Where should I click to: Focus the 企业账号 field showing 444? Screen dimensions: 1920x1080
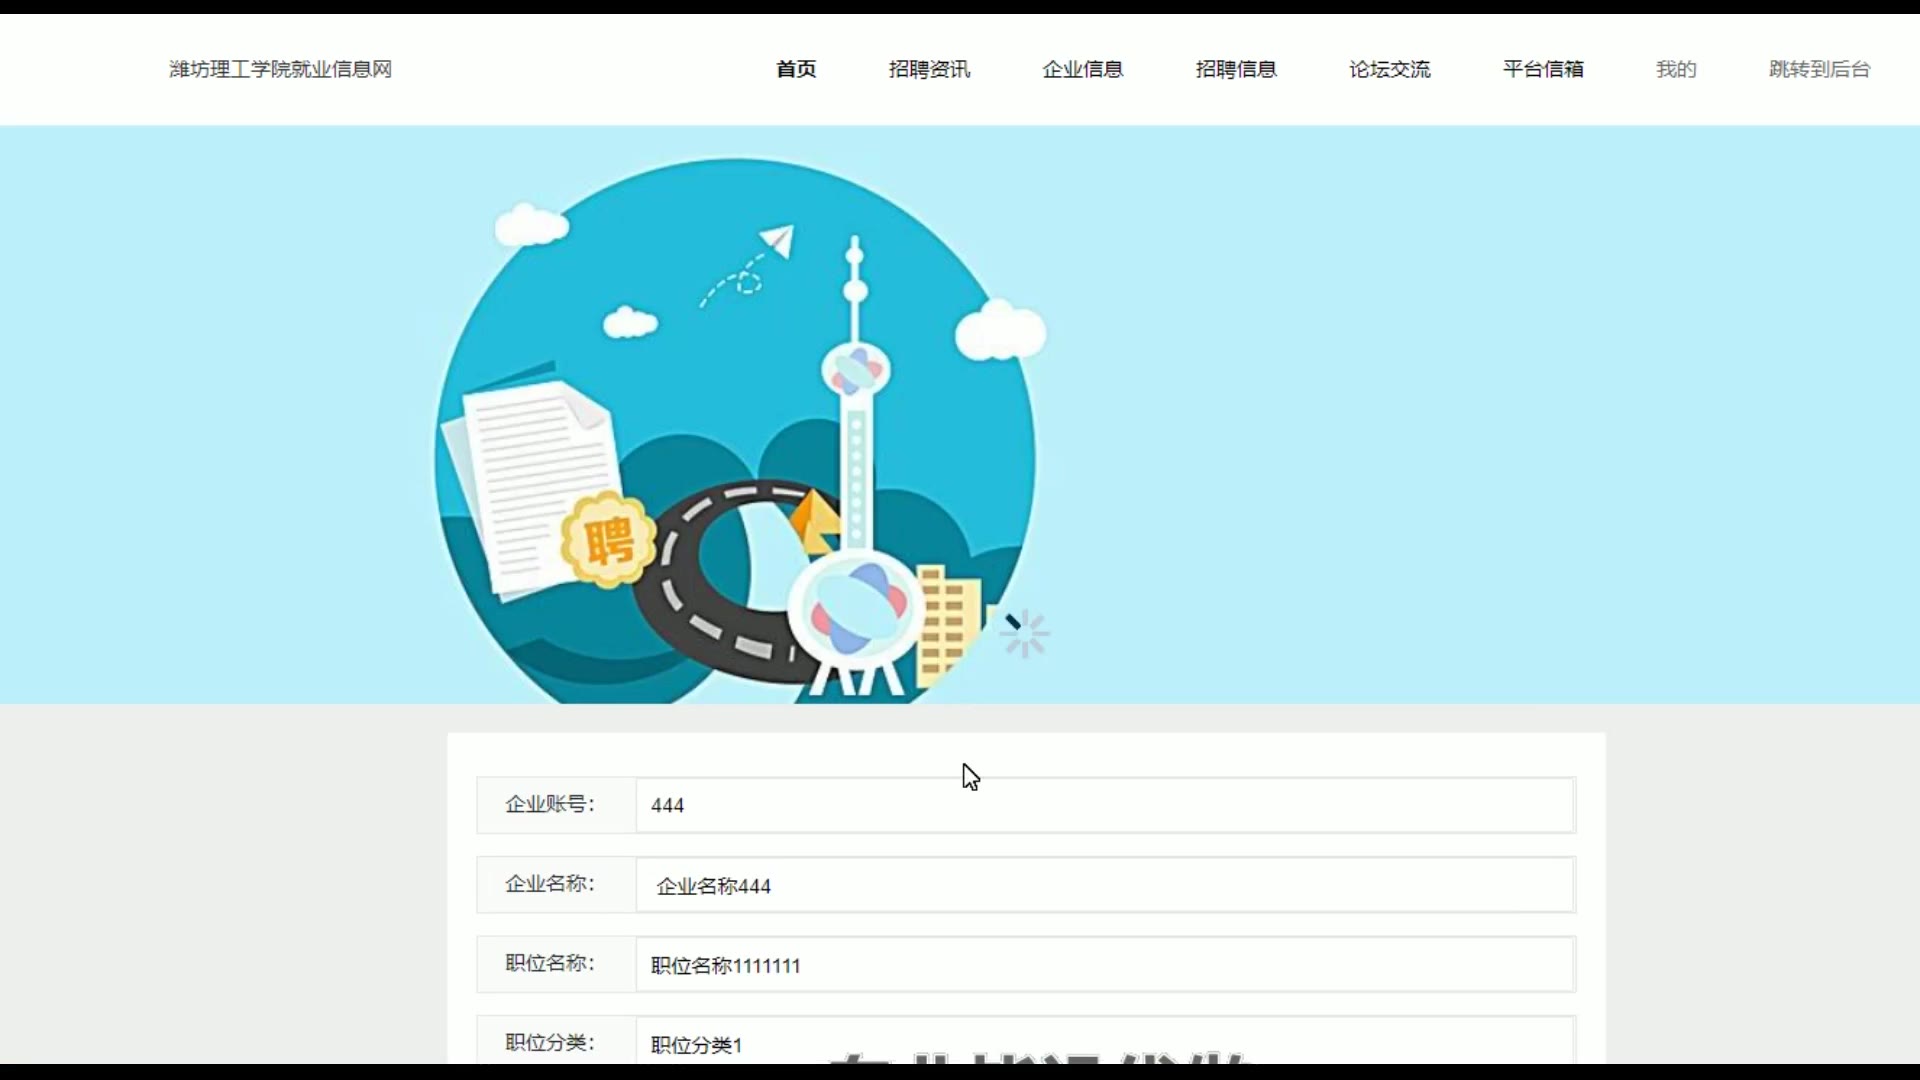coord(1105,805)
